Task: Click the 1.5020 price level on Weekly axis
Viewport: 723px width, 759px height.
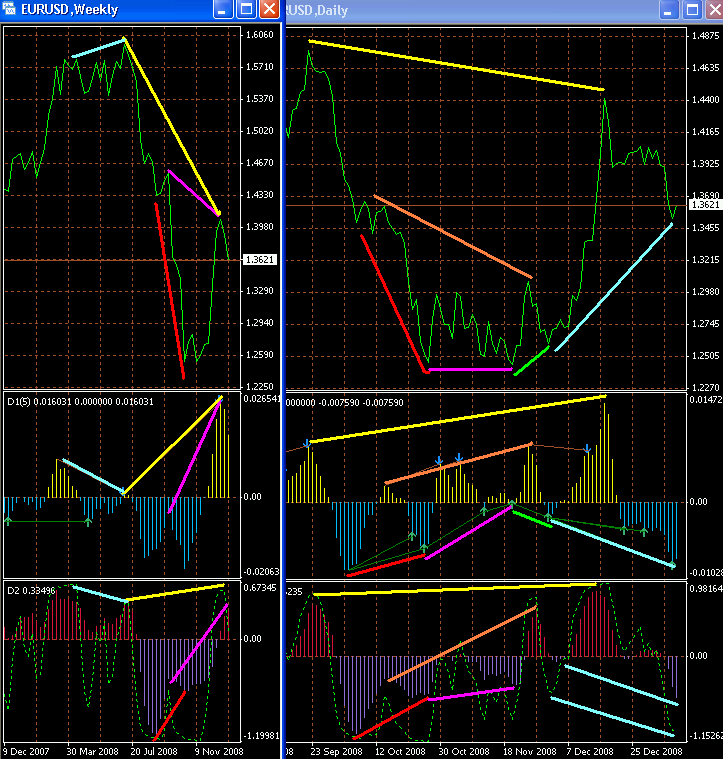Action: tap(260, 131)
